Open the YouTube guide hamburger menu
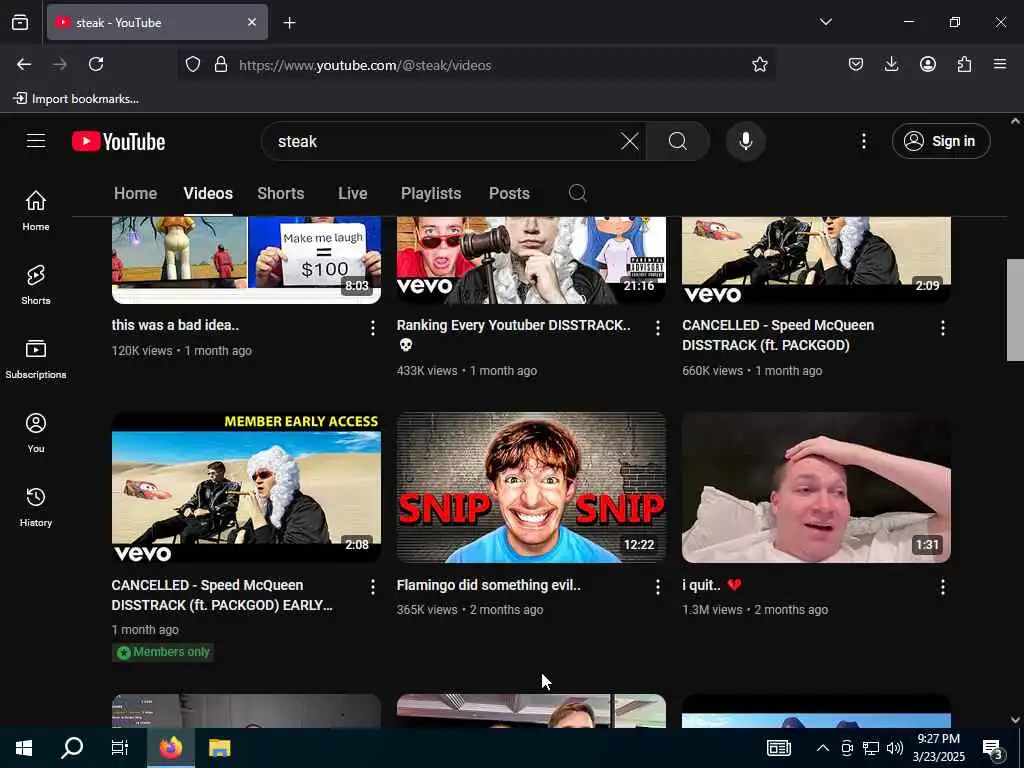 point(36,141)
